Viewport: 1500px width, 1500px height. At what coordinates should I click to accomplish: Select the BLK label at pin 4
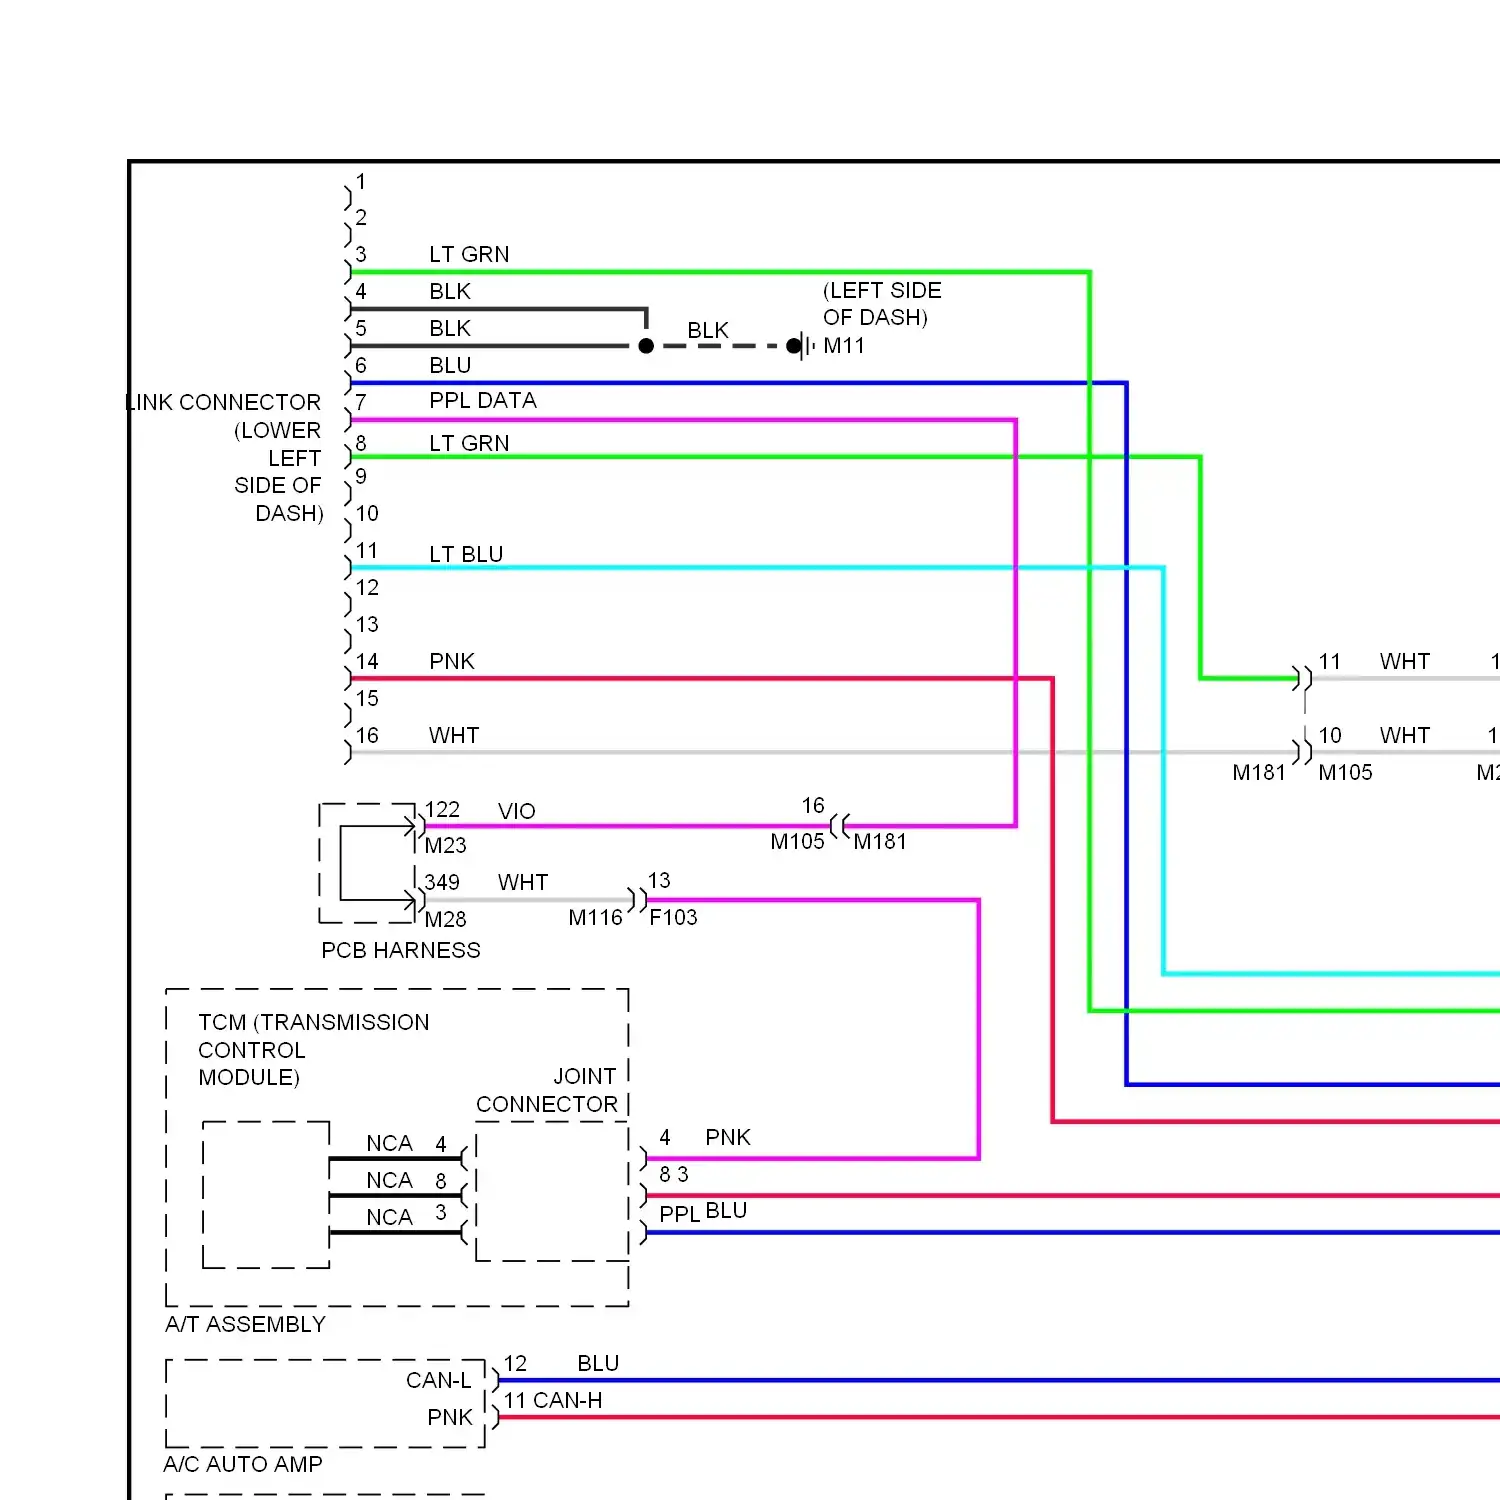coord(450,291)
